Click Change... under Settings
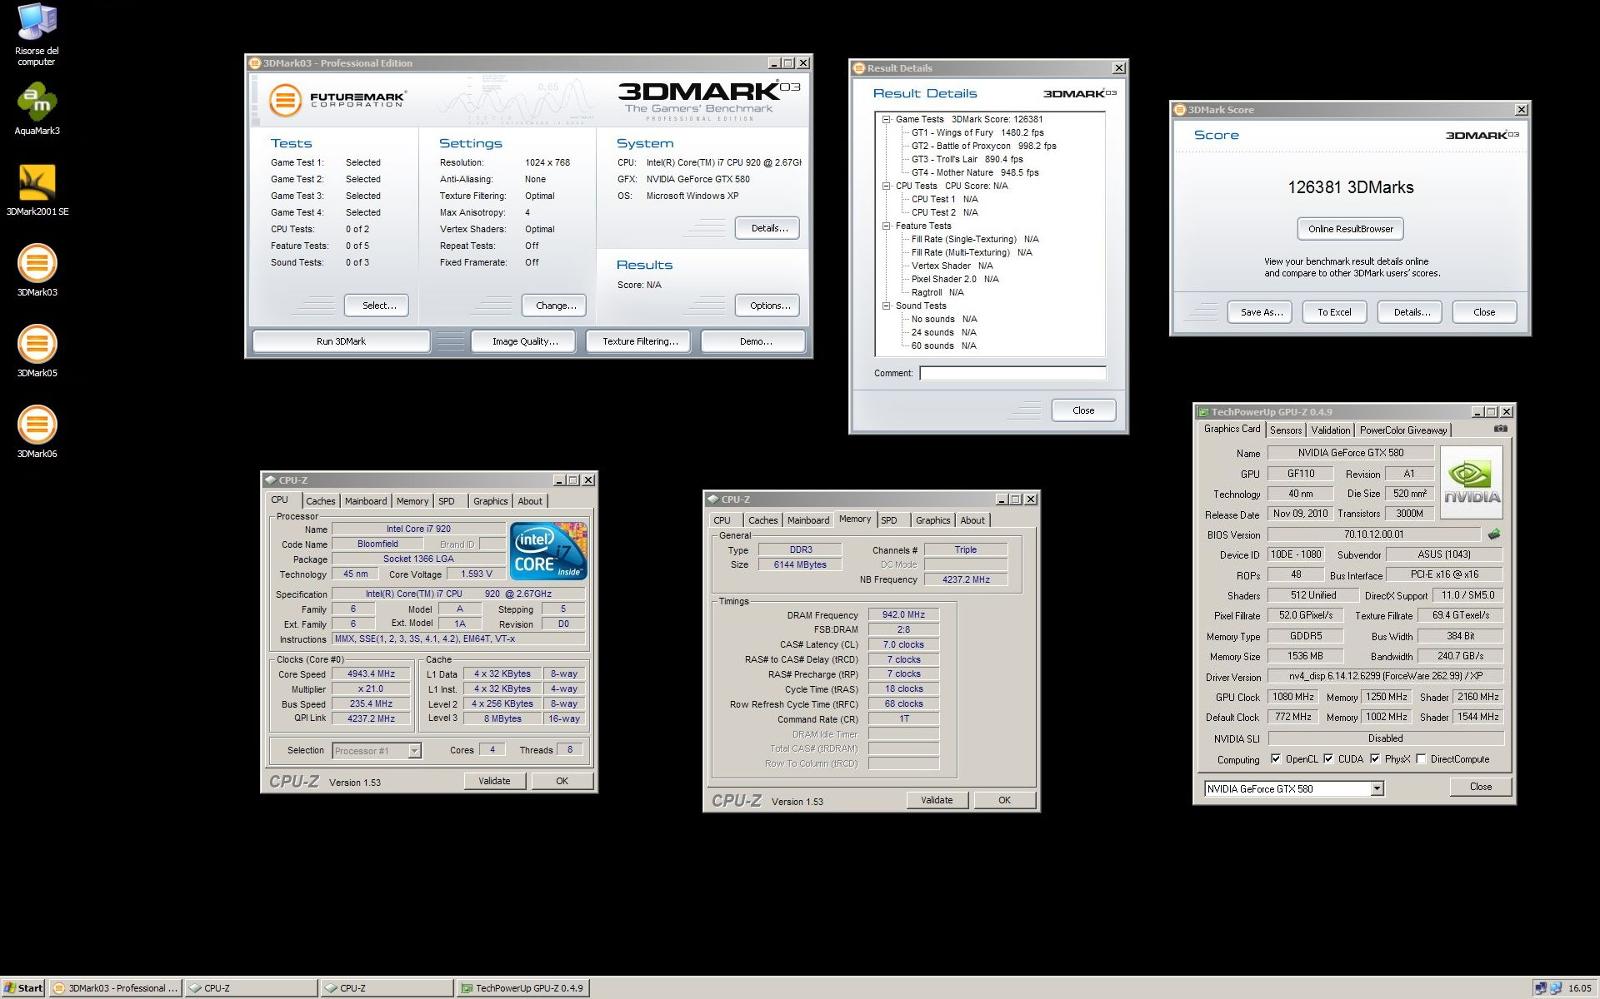 [x=554, y=306]
